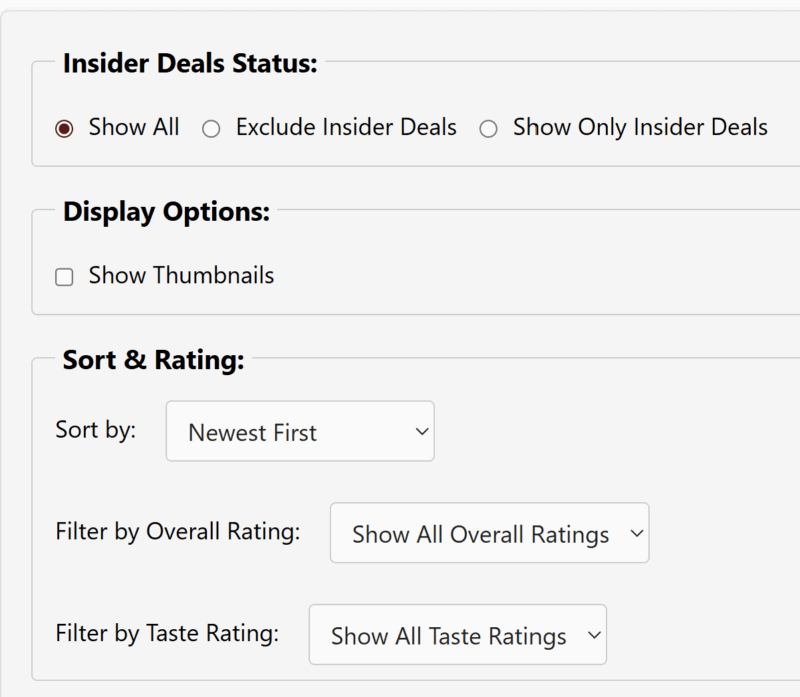Screen dimensions: 800x697
Task: Select the Exclude Insider Deals radio button
Action: (211, 129)
